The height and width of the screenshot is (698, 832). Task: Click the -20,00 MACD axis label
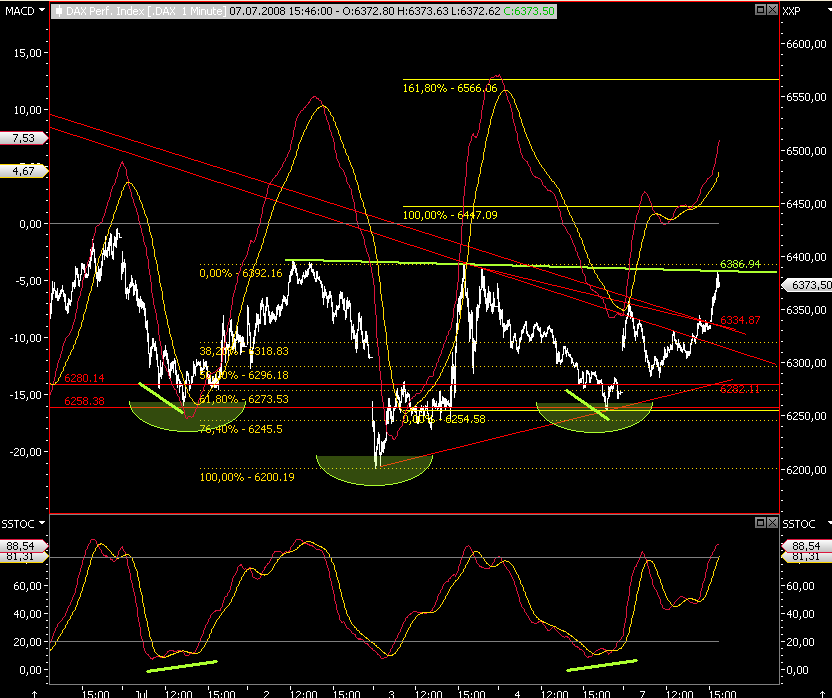coord(25,452)
